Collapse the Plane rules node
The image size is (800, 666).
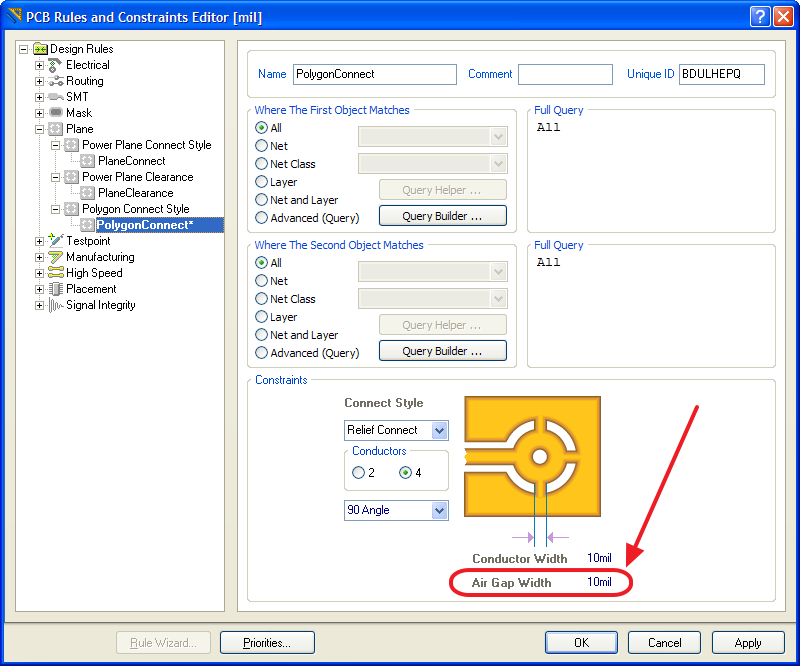pyautogui.click(x=39, y=129)
